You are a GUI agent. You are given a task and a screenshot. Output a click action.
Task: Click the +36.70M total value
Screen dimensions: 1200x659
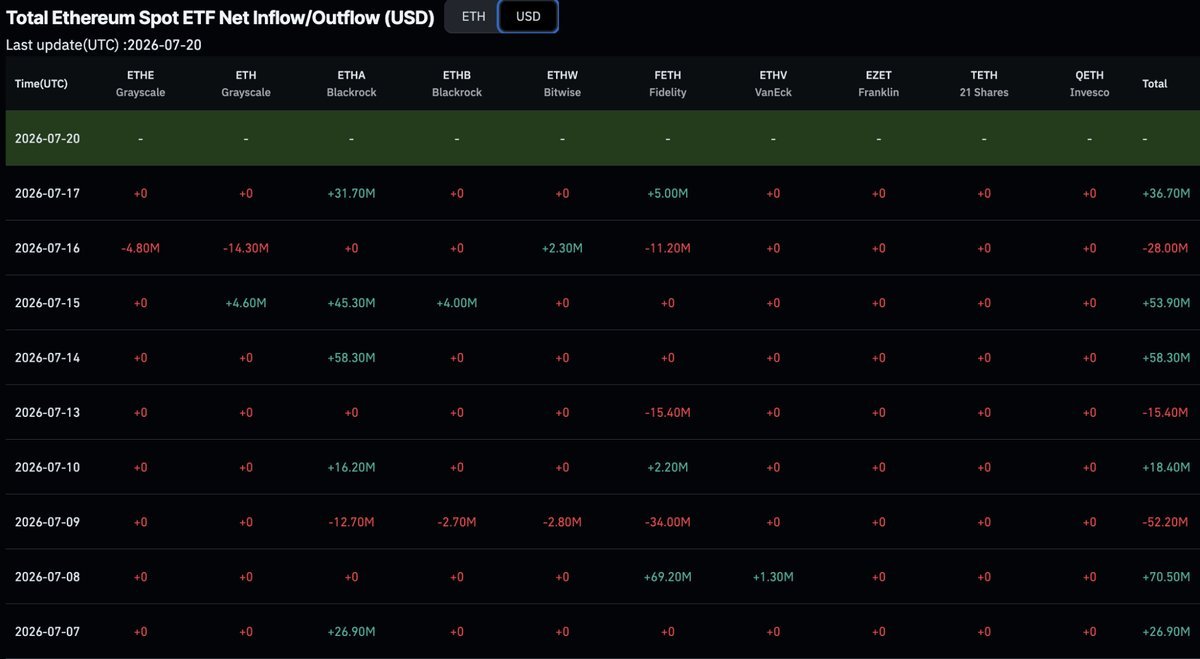pos(1165,193)
